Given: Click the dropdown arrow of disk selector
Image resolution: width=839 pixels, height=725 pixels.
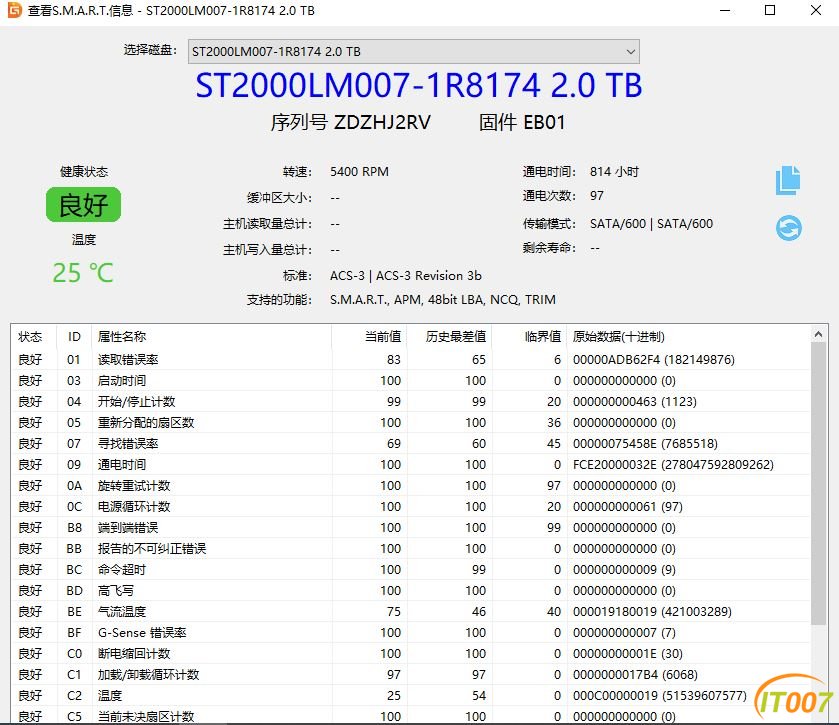Looking at the screenshot, I should tap(630, 52).
